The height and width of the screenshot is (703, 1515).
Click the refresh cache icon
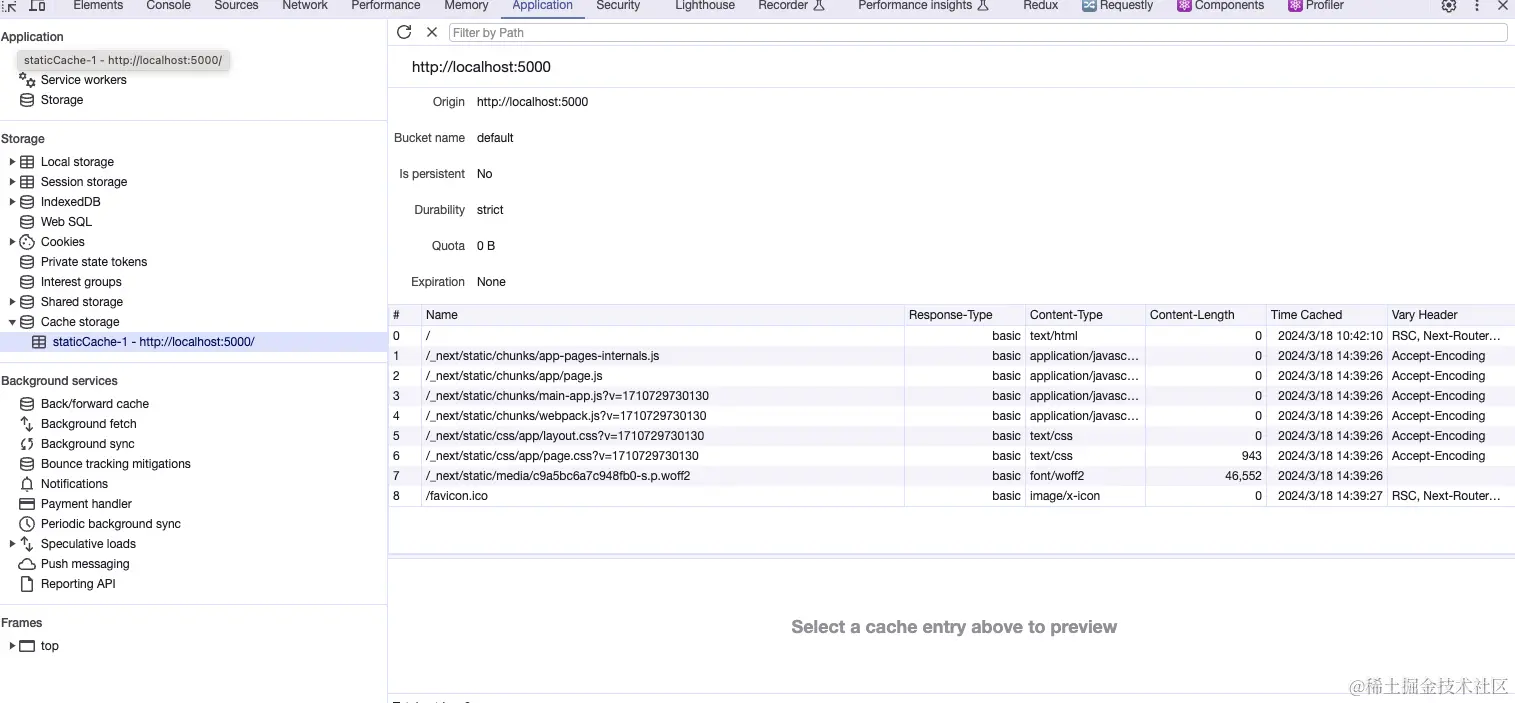(x=404, y=32)
